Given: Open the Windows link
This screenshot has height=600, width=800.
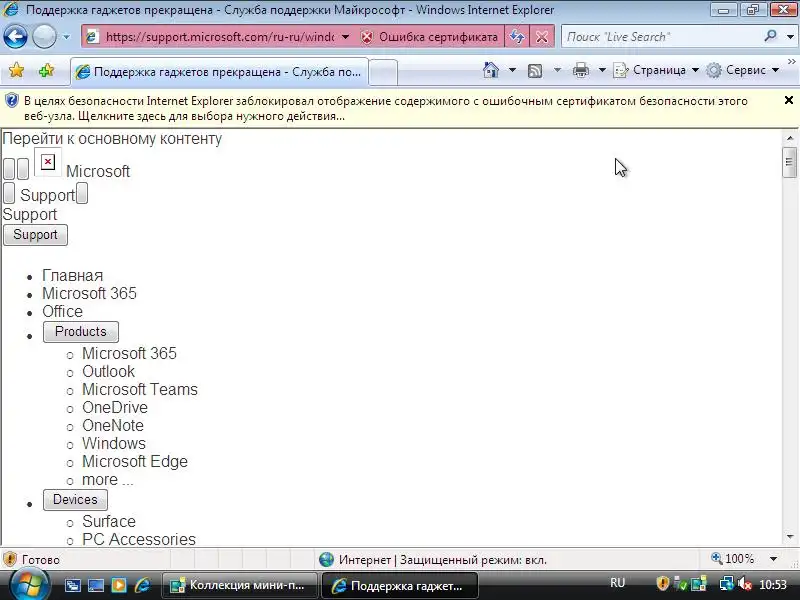Looking at the screenshot, I should coord(114,443).
